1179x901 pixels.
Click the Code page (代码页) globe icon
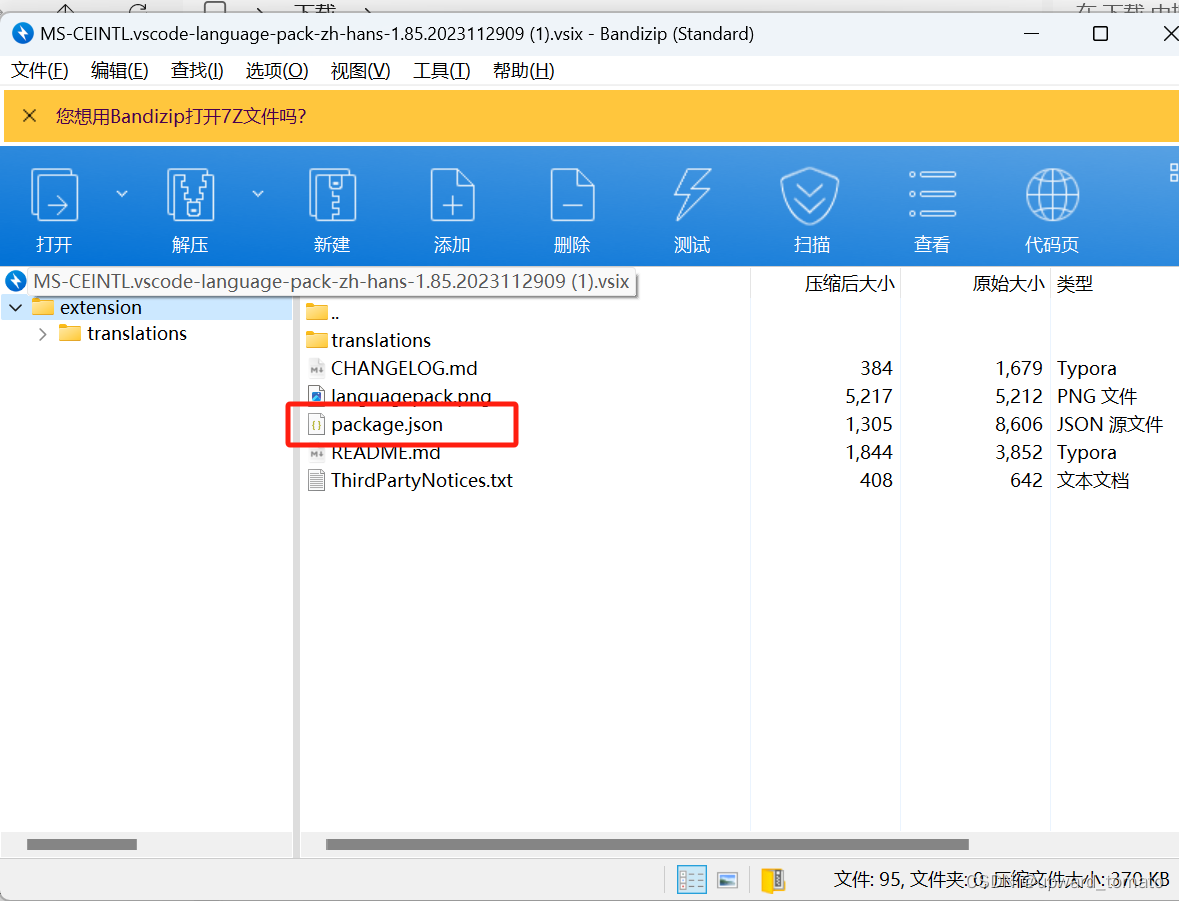coord(1052,195)
